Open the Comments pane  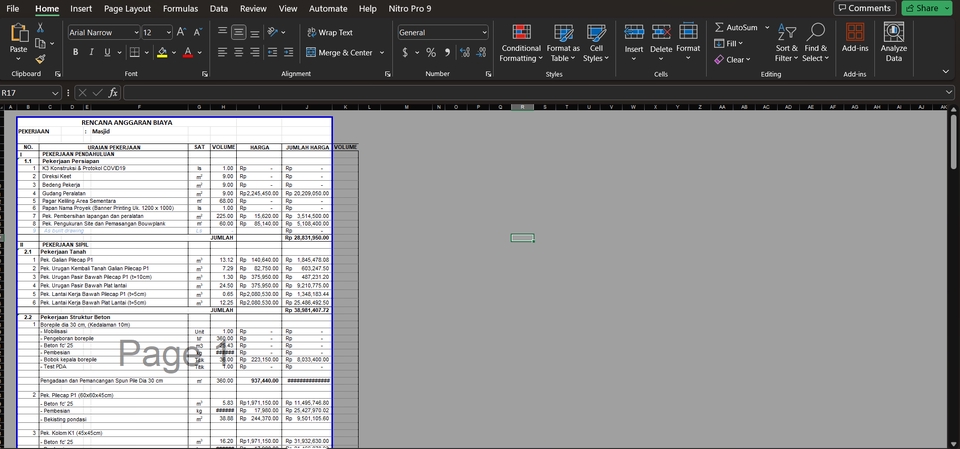pos(864,8)
